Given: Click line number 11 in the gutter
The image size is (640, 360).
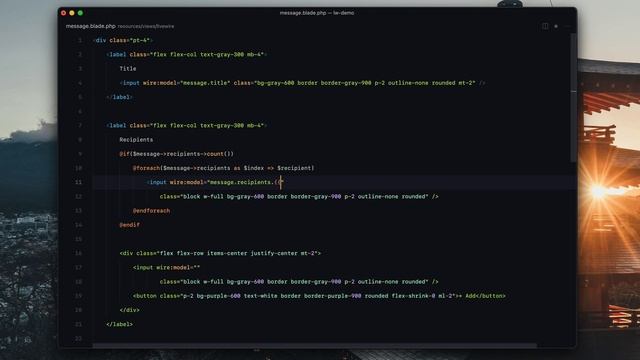Looking at the screenshot, I should pyautogui.click(x=78, y=182).
